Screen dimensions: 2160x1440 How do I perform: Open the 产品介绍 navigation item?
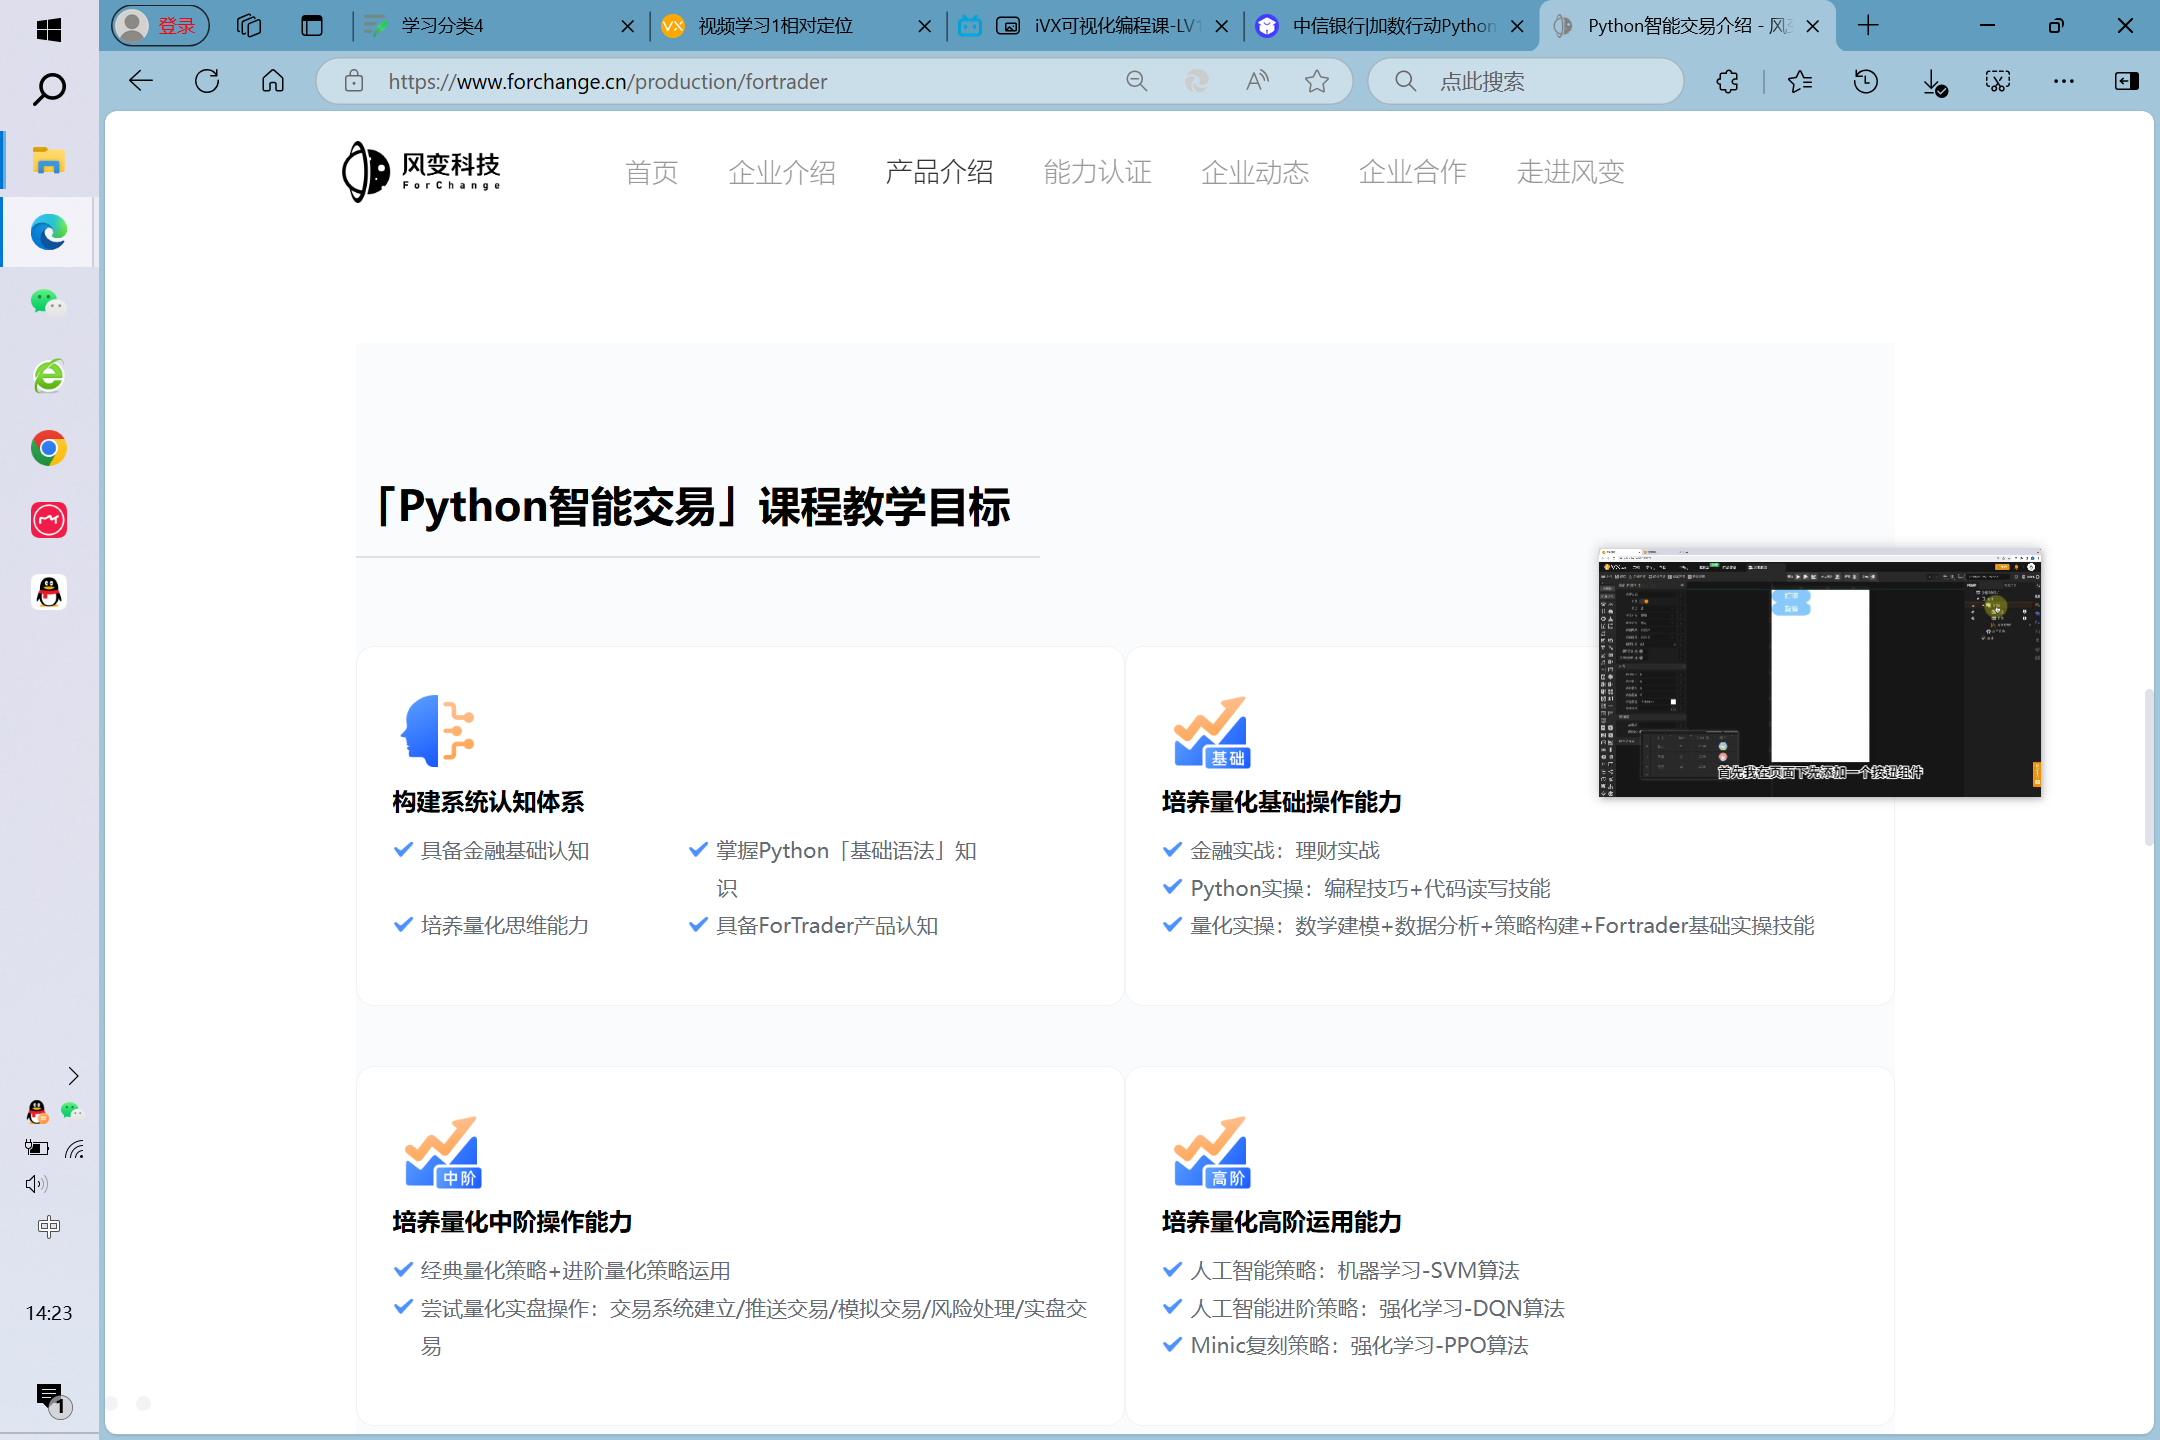[939, 172]
